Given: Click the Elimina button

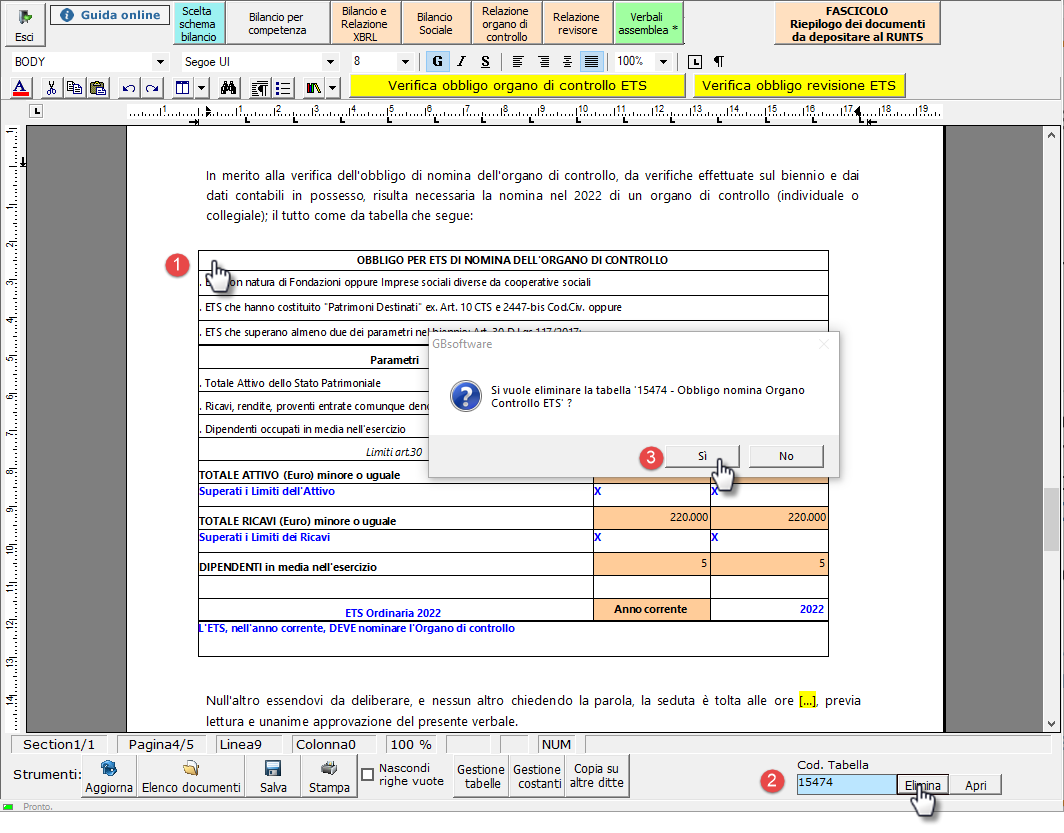Looking at the screenshot, I should click(922, 785).
